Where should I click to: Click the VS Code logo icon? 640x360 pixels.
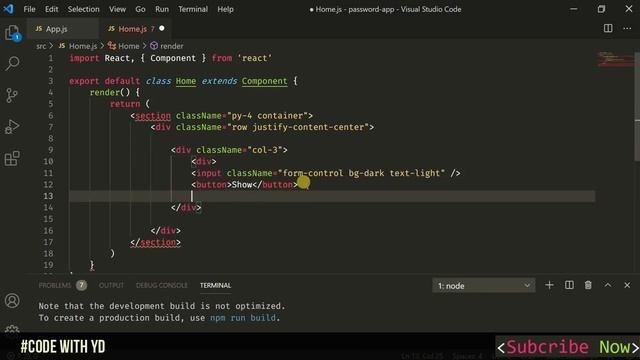click(x=8, y=9)
